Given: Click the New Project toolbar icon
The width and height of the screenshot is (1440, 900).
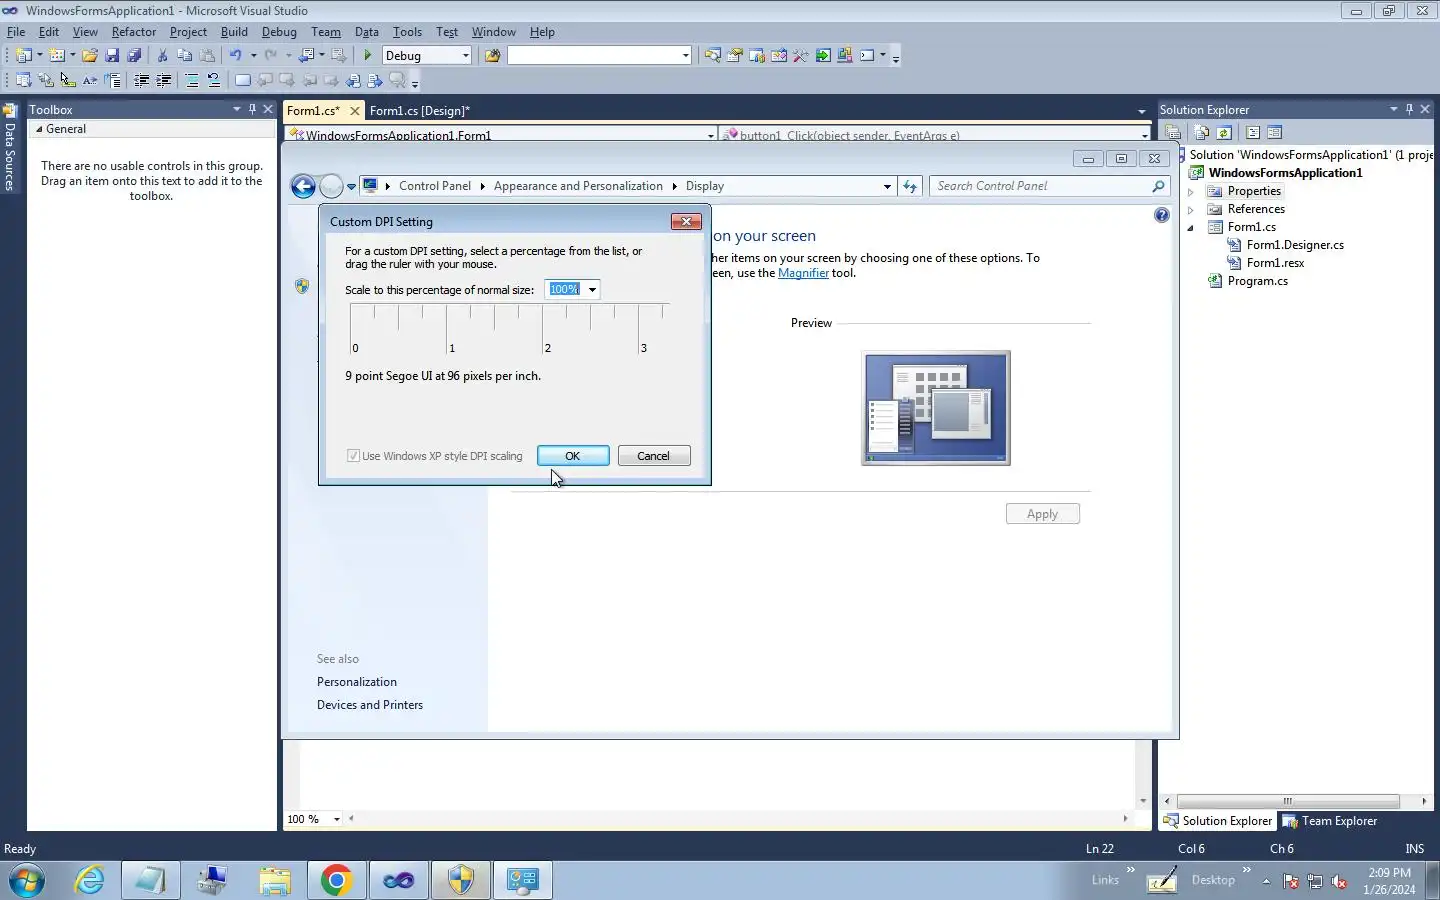Looking at the screenshot, I should 23,56.
